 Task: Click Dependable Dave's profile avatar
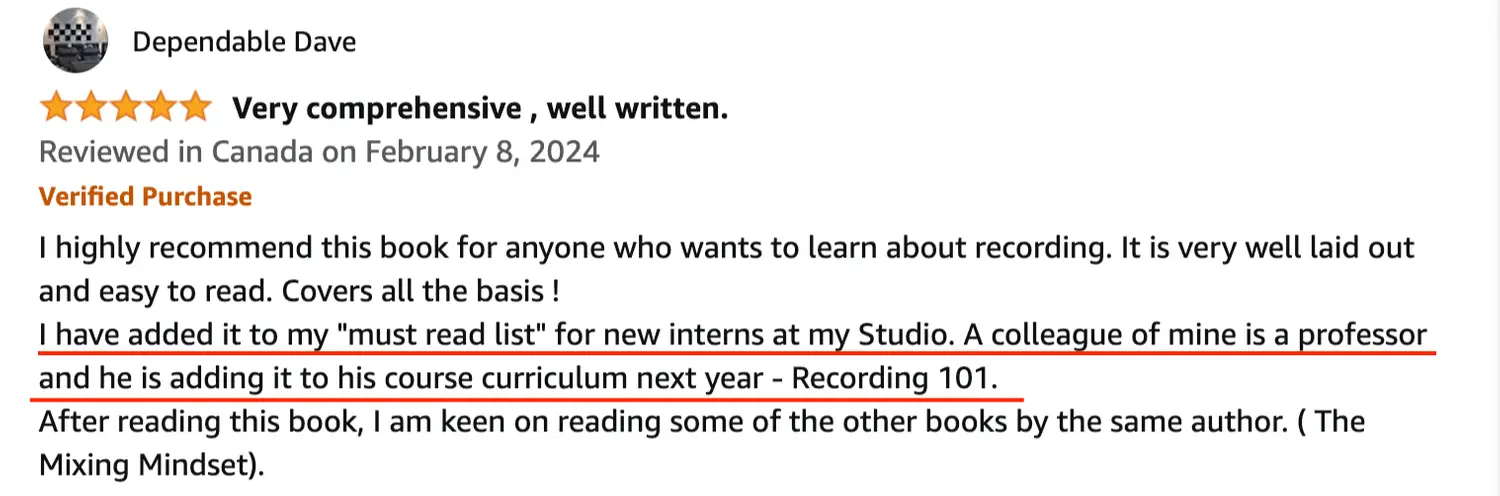click(75, 41)
